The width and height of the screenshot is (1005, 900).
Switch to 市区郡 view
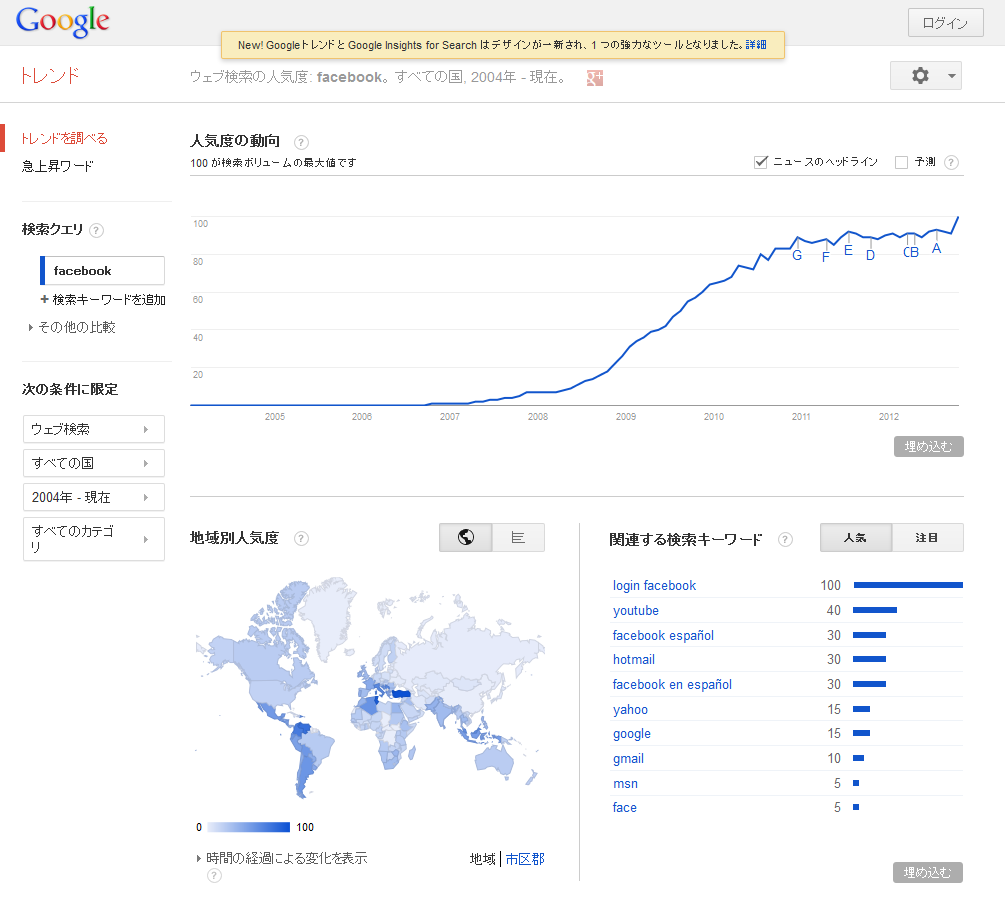click(x=525, y=859)
